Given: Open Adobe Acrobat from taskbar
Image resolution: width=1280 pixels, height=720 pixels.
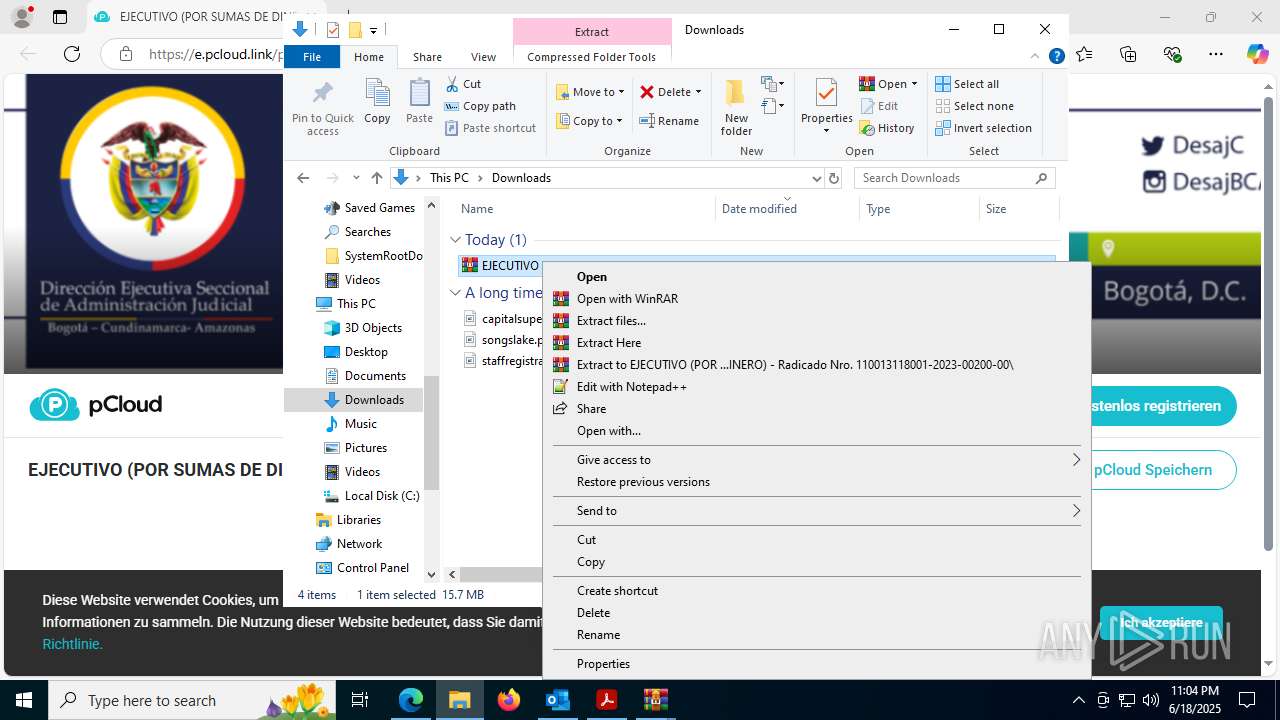Looking at the screenshot, I should pyautogui.click(x=607, y=700).
